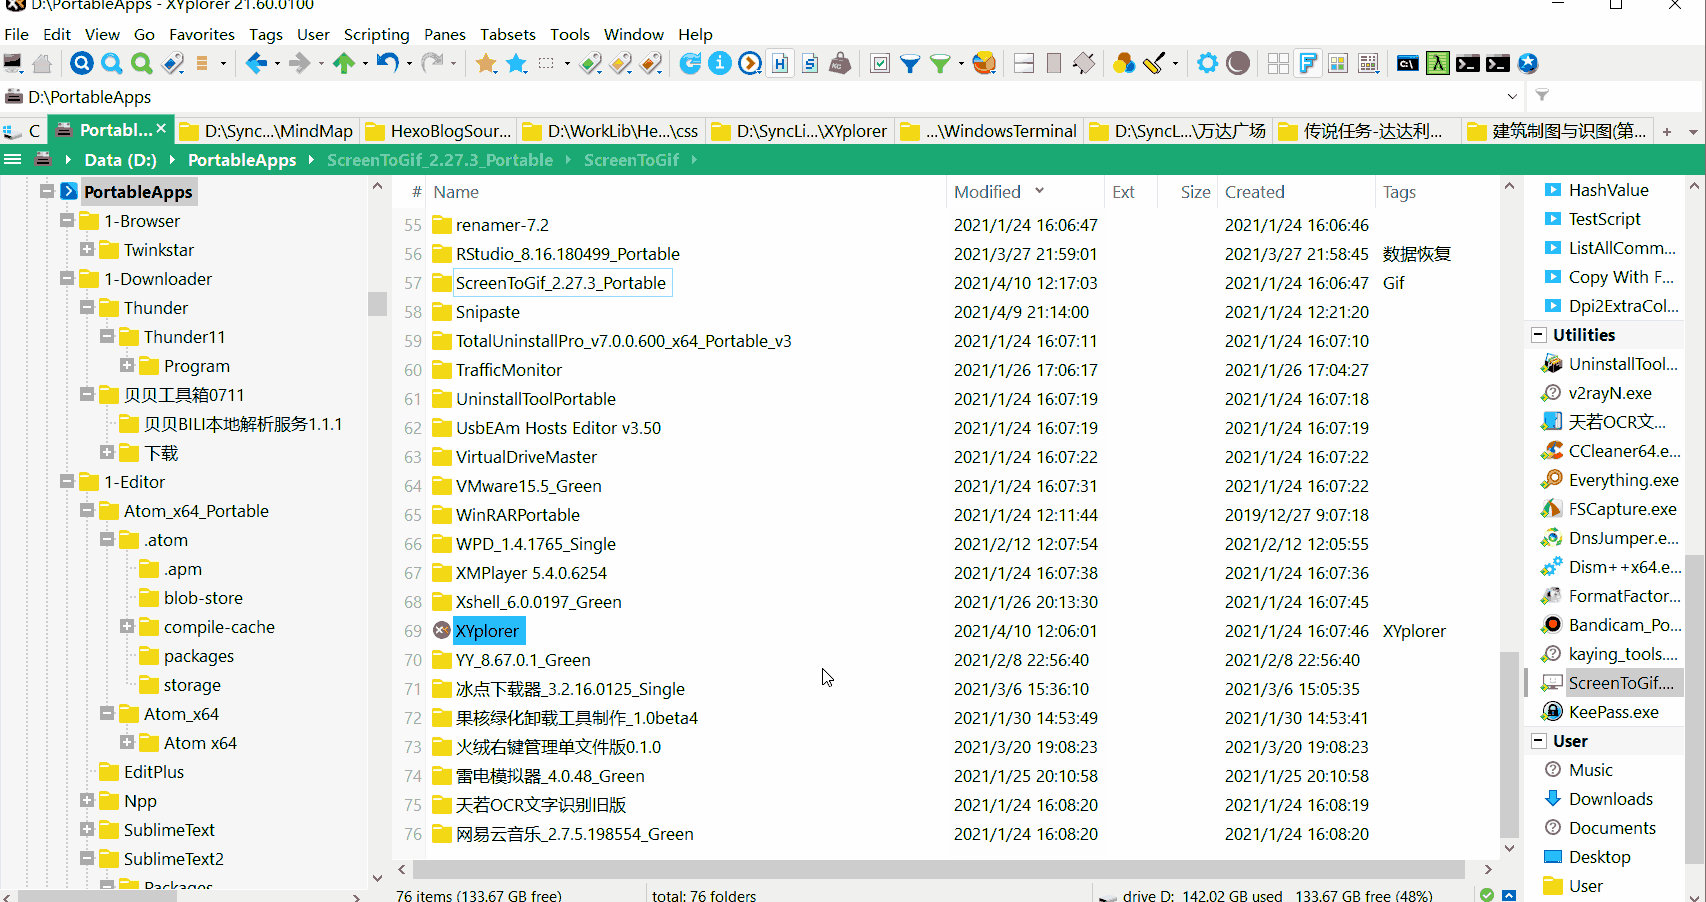Collapse the Thunder tree node
The image size is (1706, 902).
tap(87, 308)
